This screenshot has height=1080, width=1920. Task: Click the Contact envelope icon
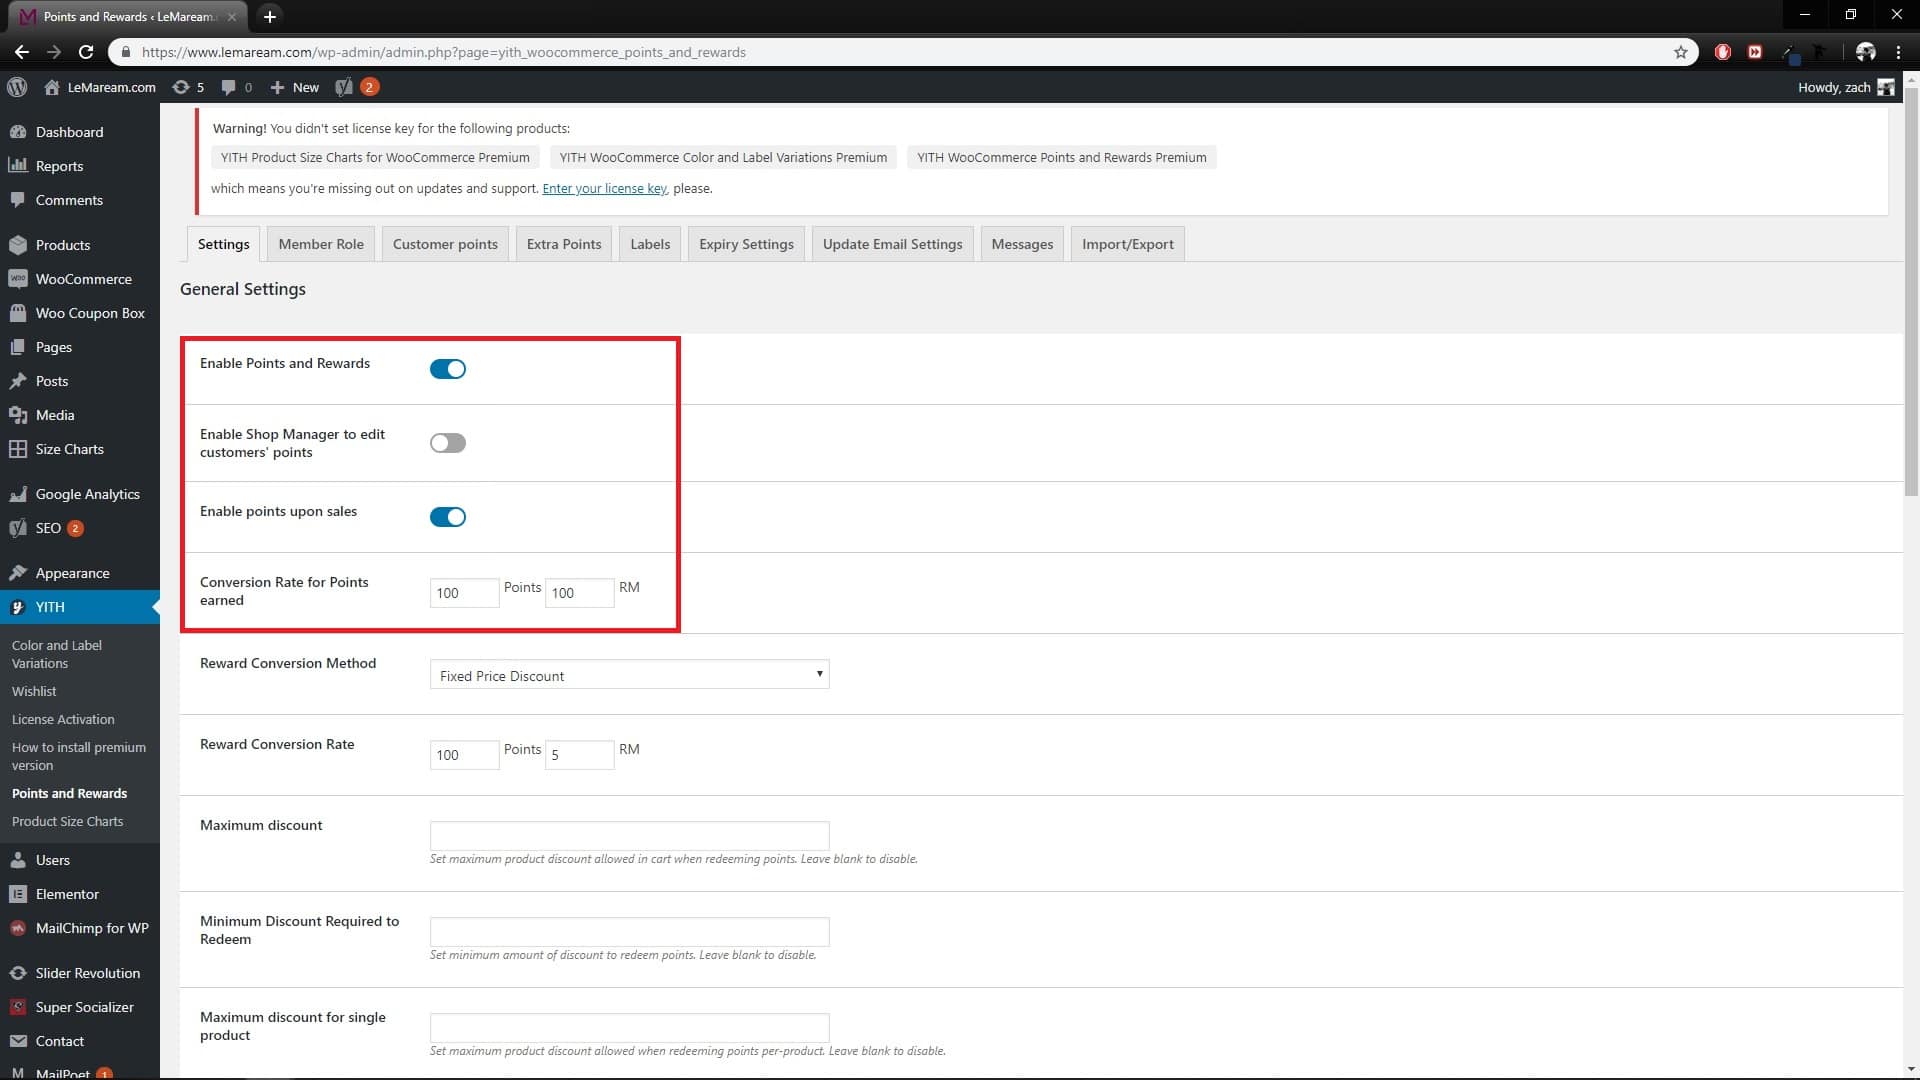point(18,1041)
